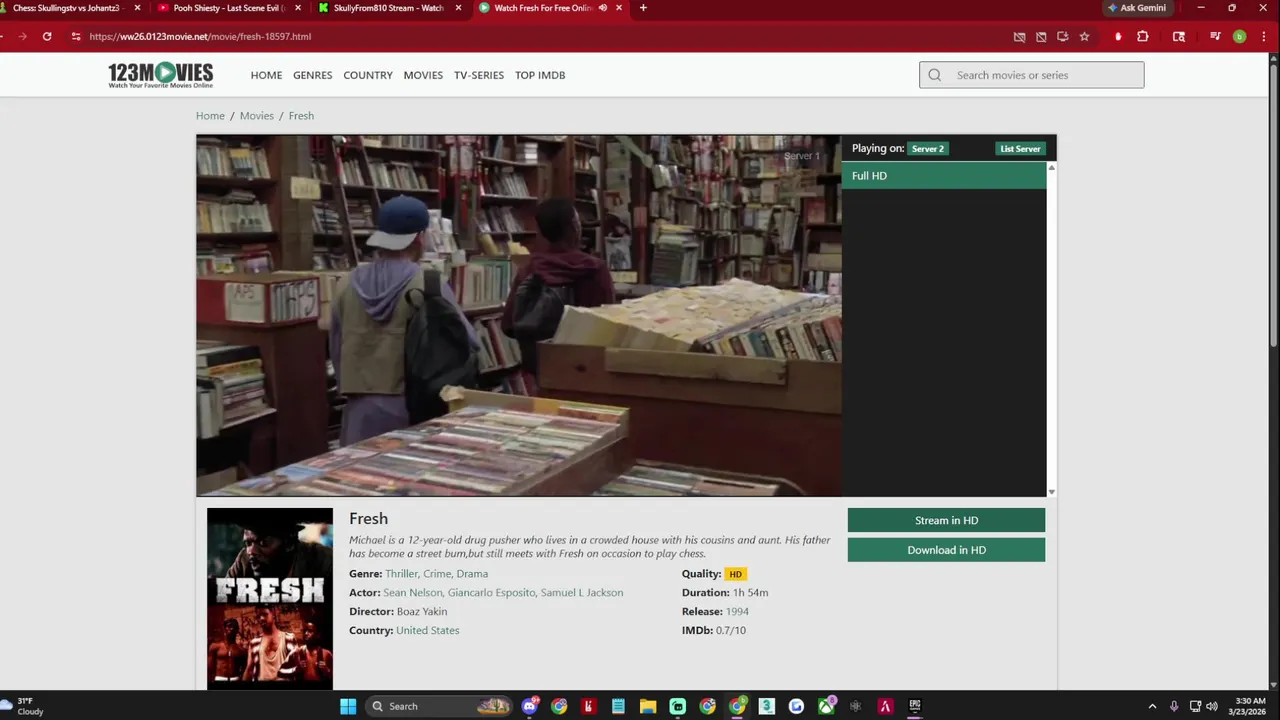Open the 1994 release year link
Screen dimensions: 1280x720
[x=737, y=612]
